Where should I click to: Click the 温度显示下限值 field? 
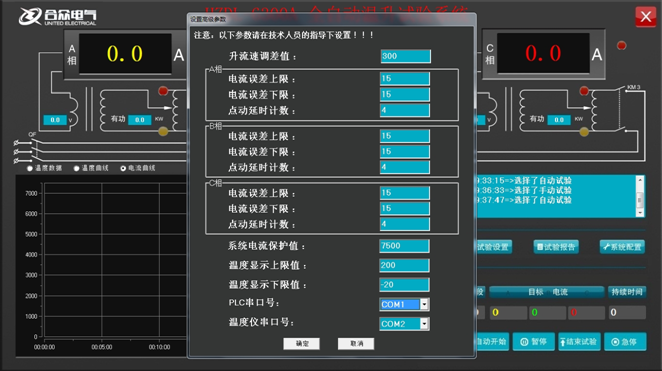[x=404, y=285]
